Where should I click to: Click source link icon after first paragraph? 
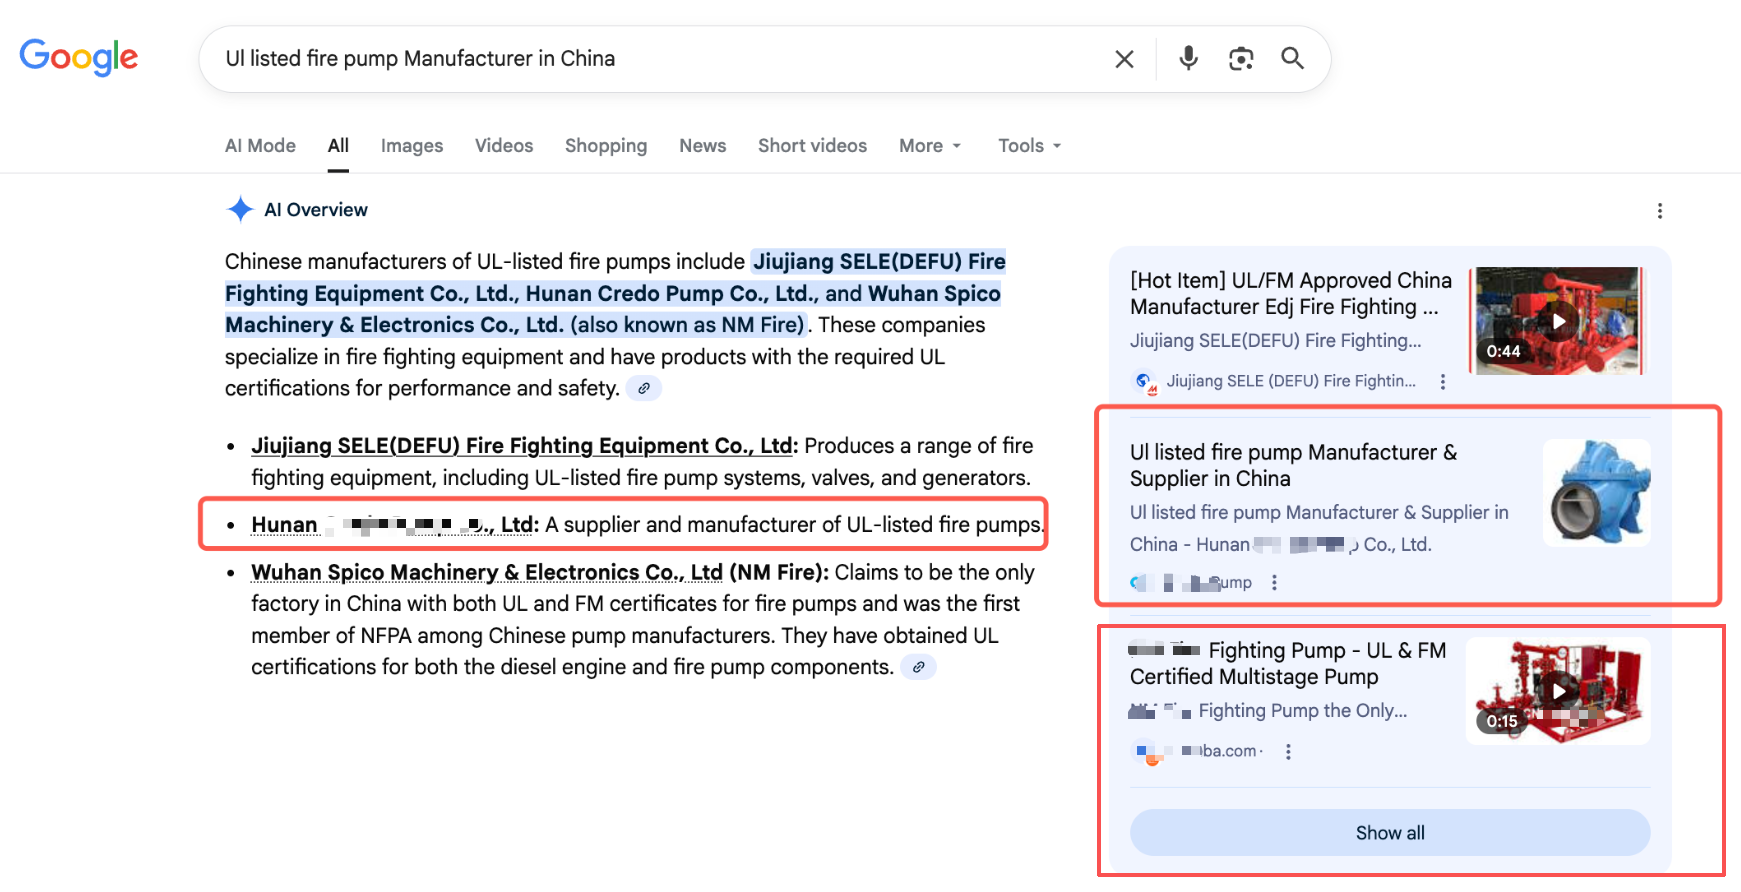644,388
